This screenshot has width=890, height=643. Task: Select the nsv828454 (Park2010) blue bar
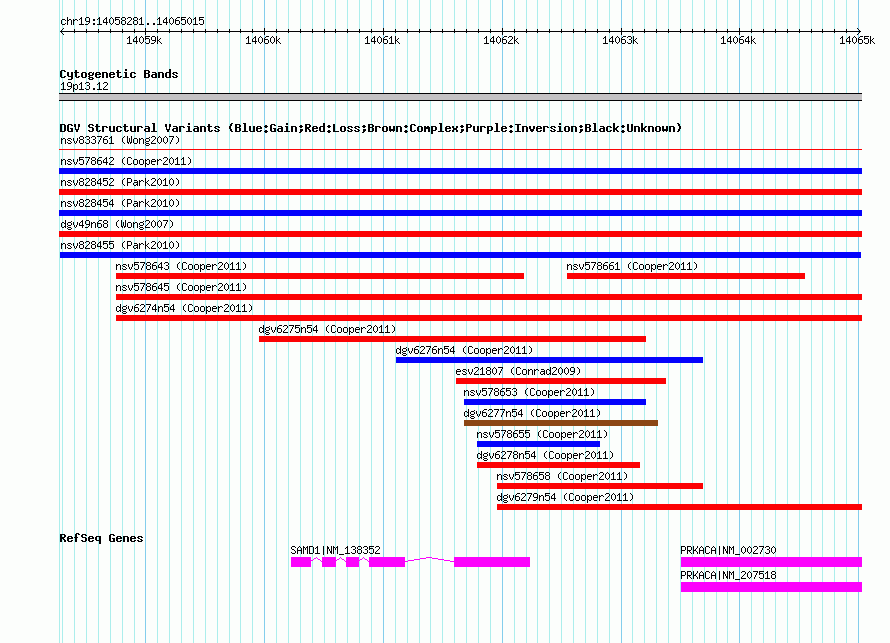[x=460, y=213]
